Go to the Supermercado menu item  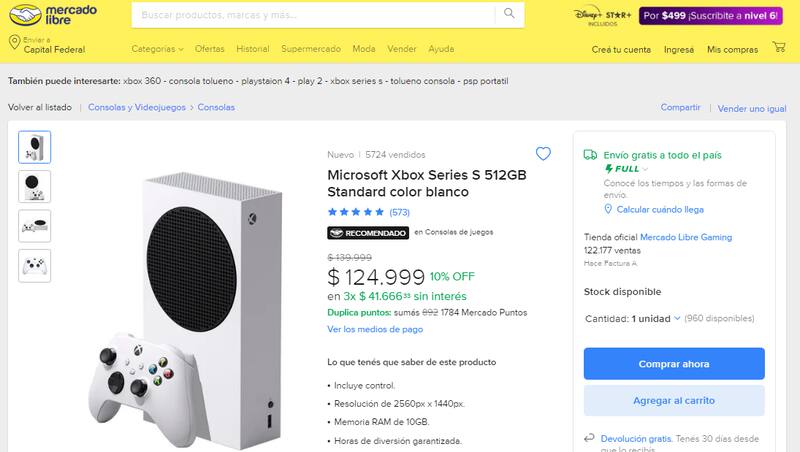pyautogui.click(x=311, y=49)
